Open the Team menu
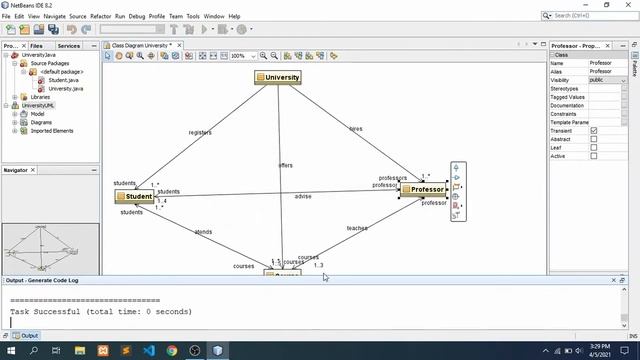This screenshot has width=640, height=360. 176,16
